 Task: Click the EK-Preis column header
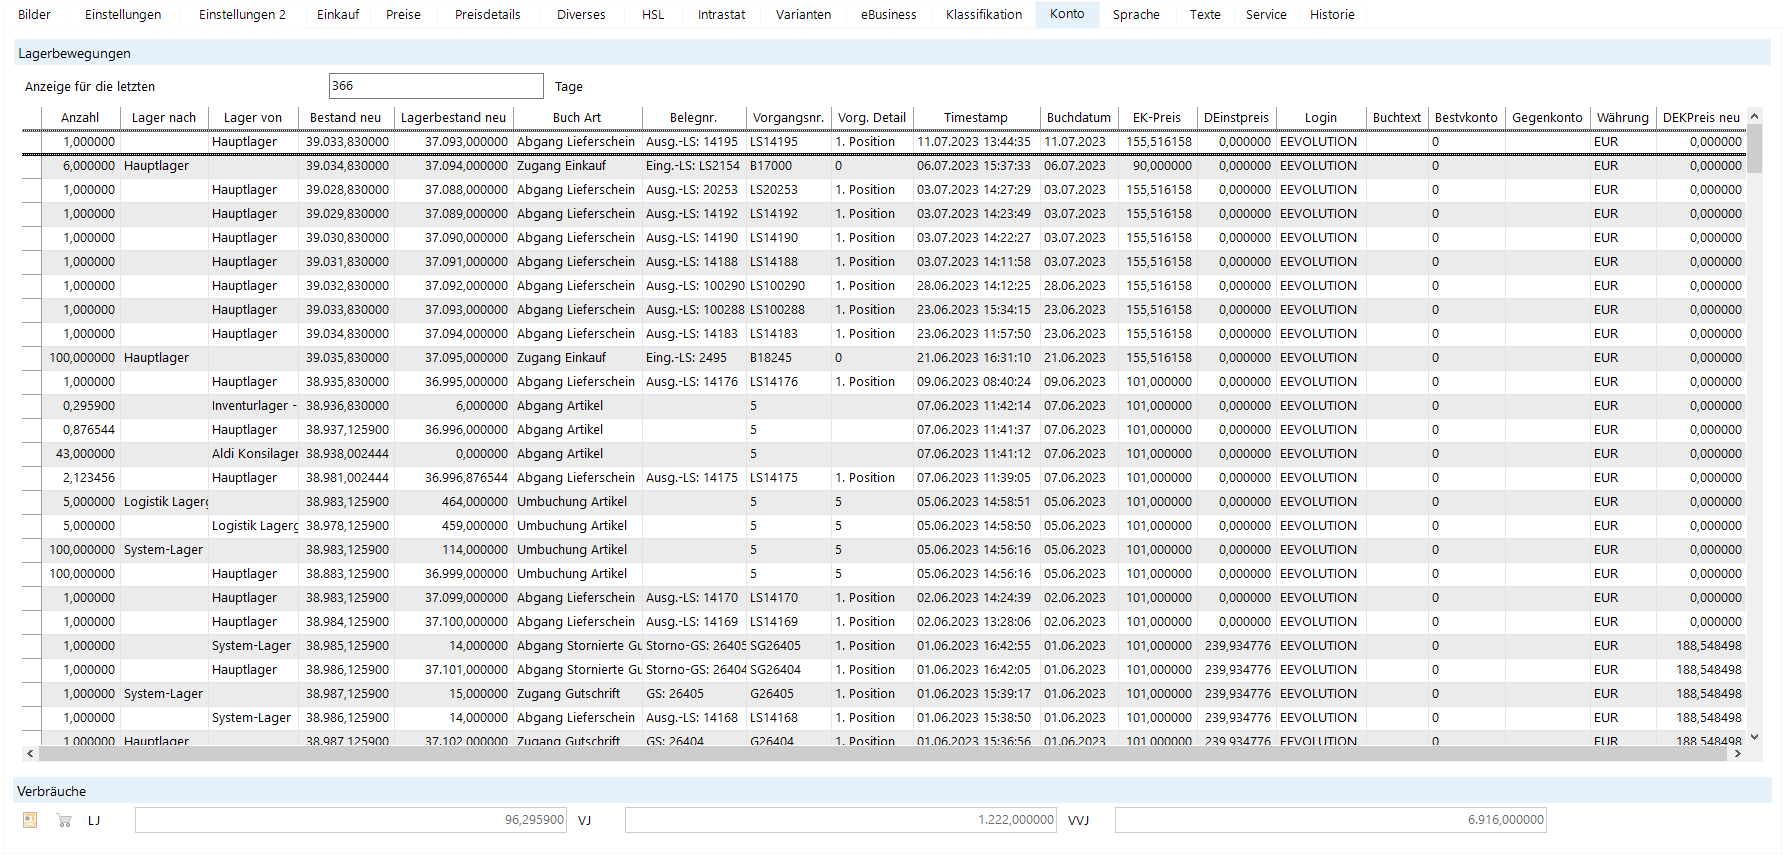pos(1156,118)
